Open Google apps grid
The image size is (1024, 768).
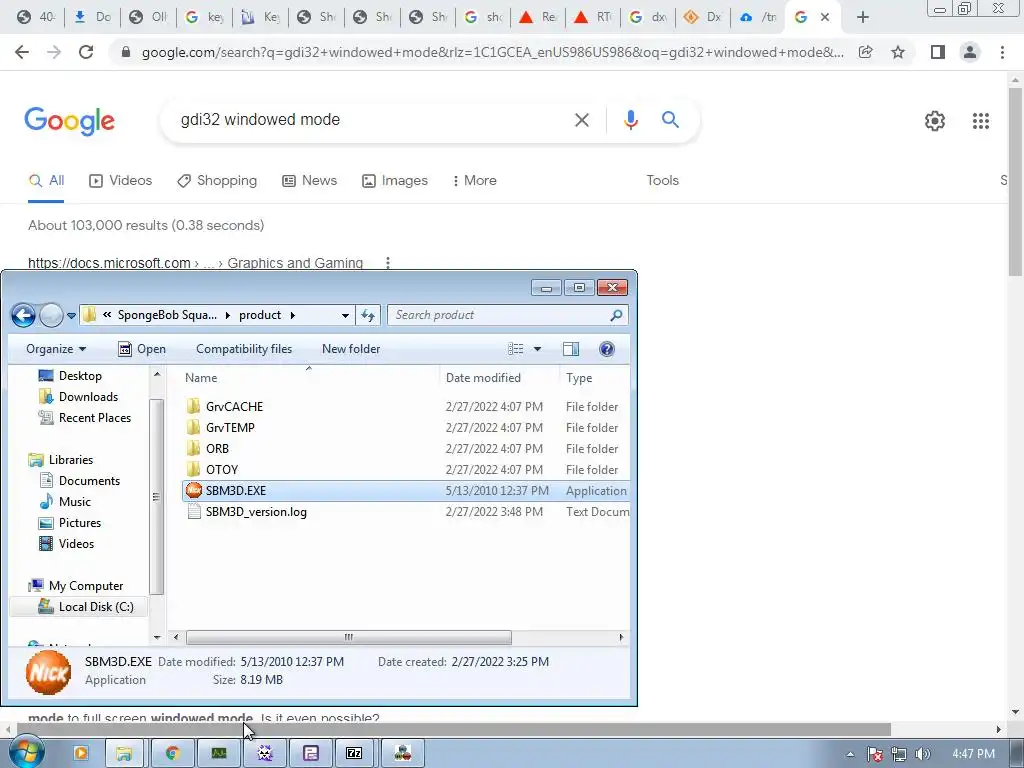click(x=981, y=121)
